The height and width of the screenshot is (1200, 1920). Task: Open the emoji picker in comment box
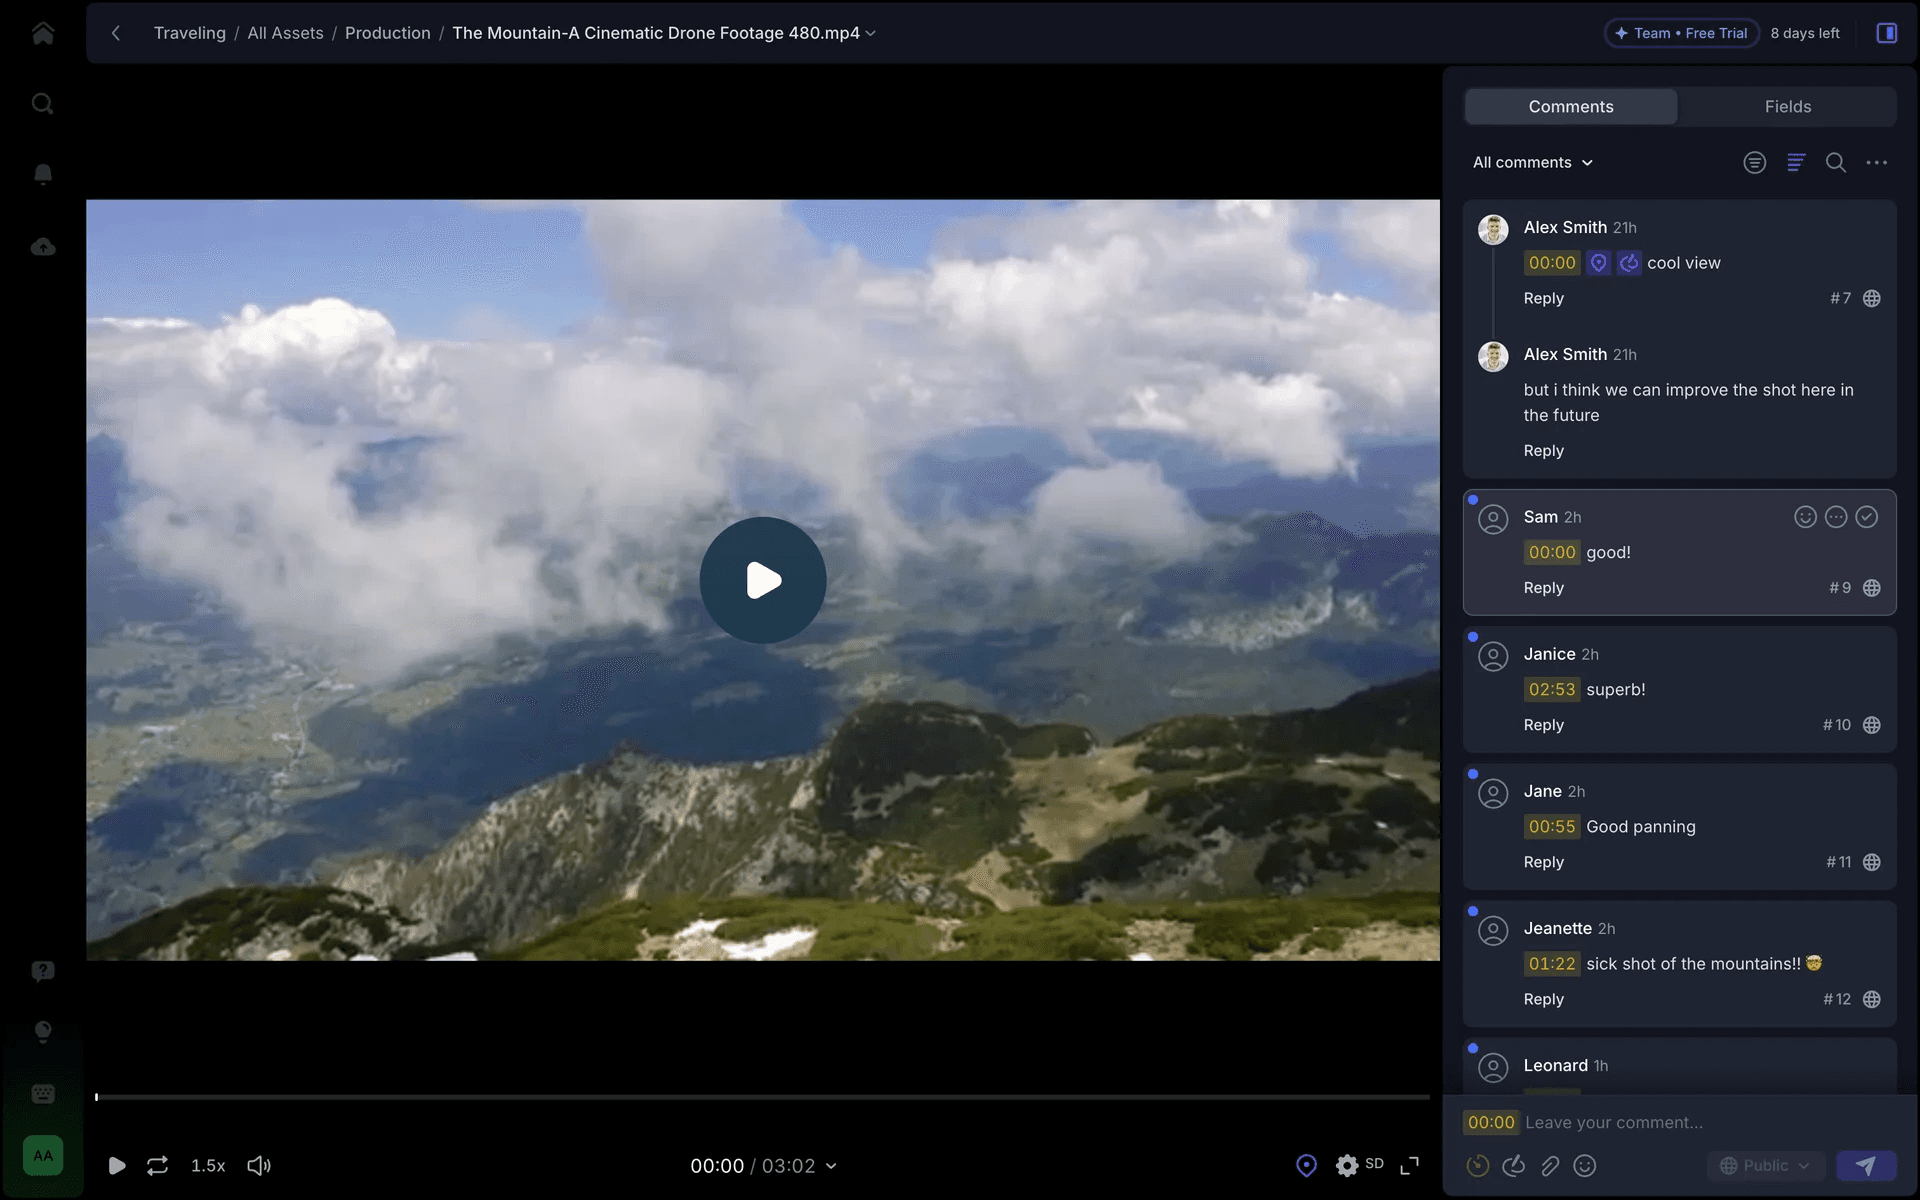pyautogui.click(x=1585, y=1166)
